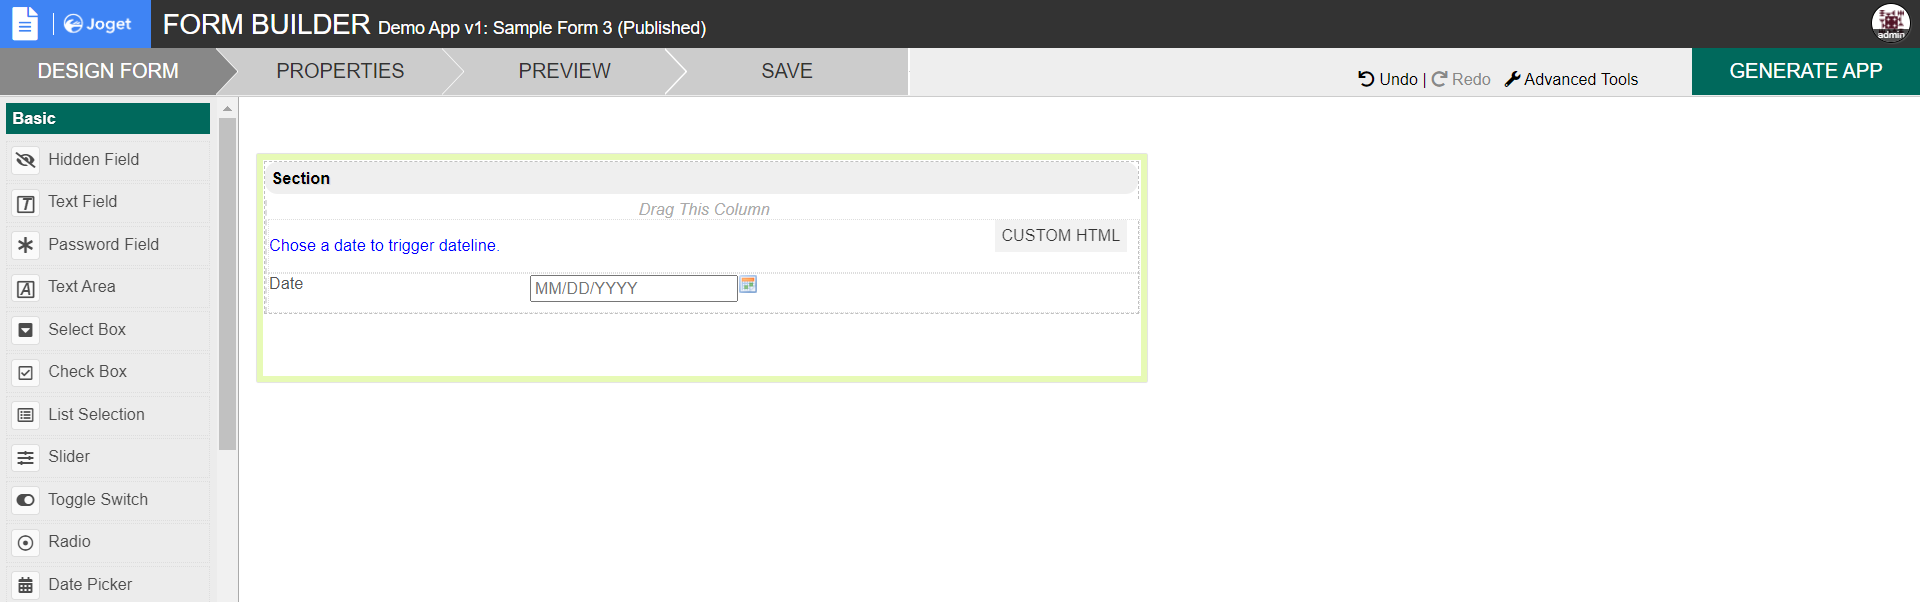Open the Preview step
The height and width of the screenshot is (602, 1920).
(564, 71)
